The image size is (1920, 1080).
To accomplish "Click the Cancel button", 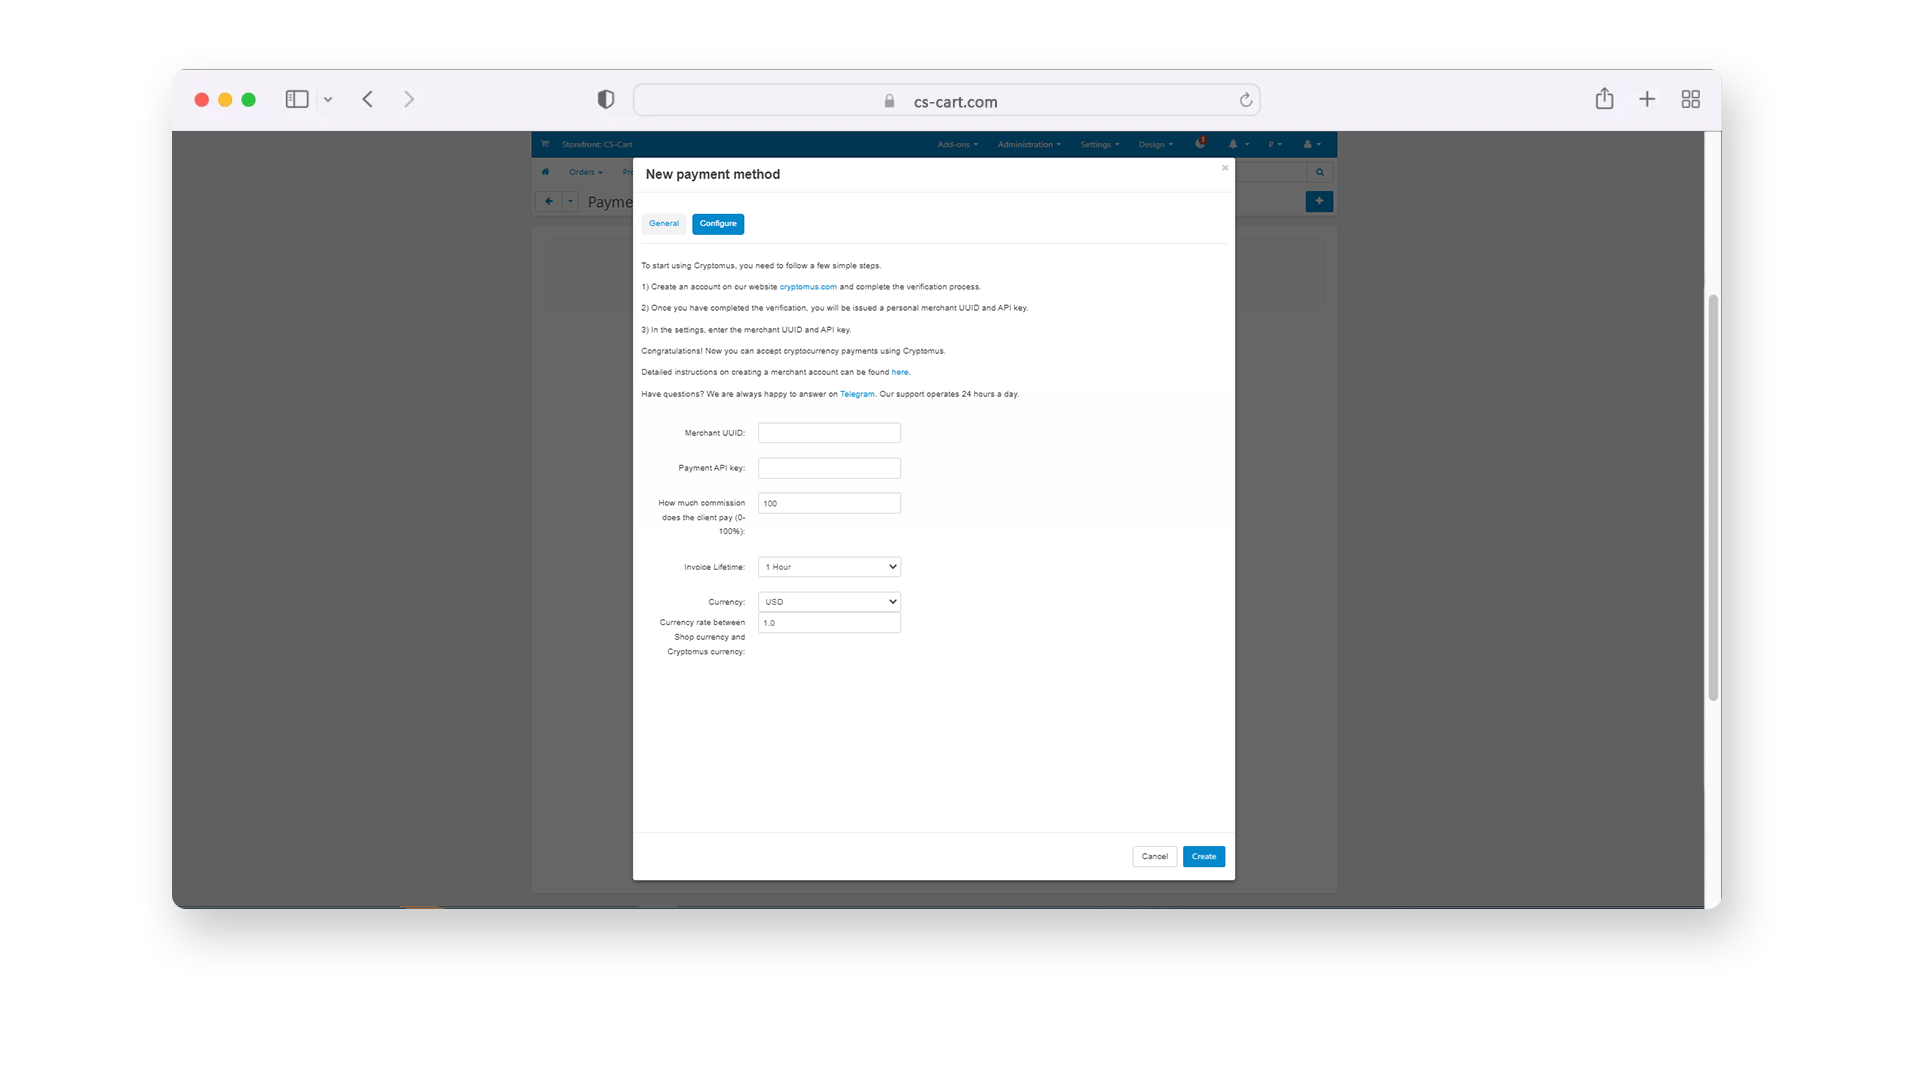I will point(1154,857).
